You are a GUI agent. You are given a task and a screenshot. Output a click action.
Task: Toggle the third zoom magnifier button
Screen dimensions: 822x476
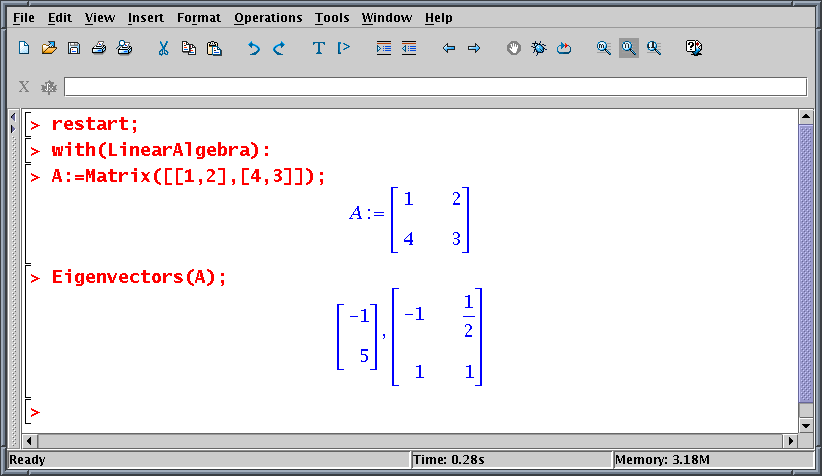654,48
